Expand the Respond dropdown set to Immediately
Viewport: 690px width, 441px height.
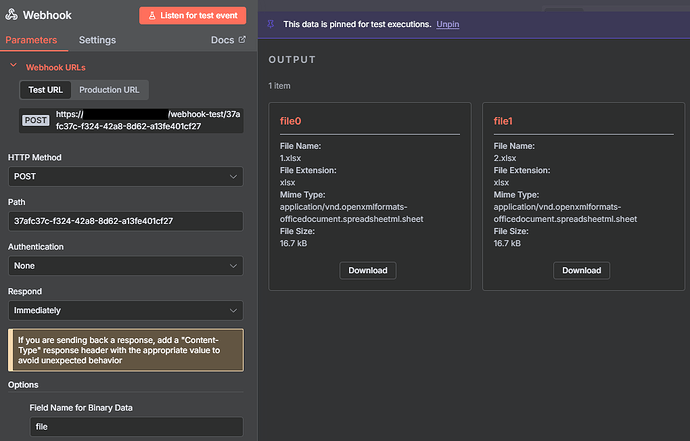125,310
